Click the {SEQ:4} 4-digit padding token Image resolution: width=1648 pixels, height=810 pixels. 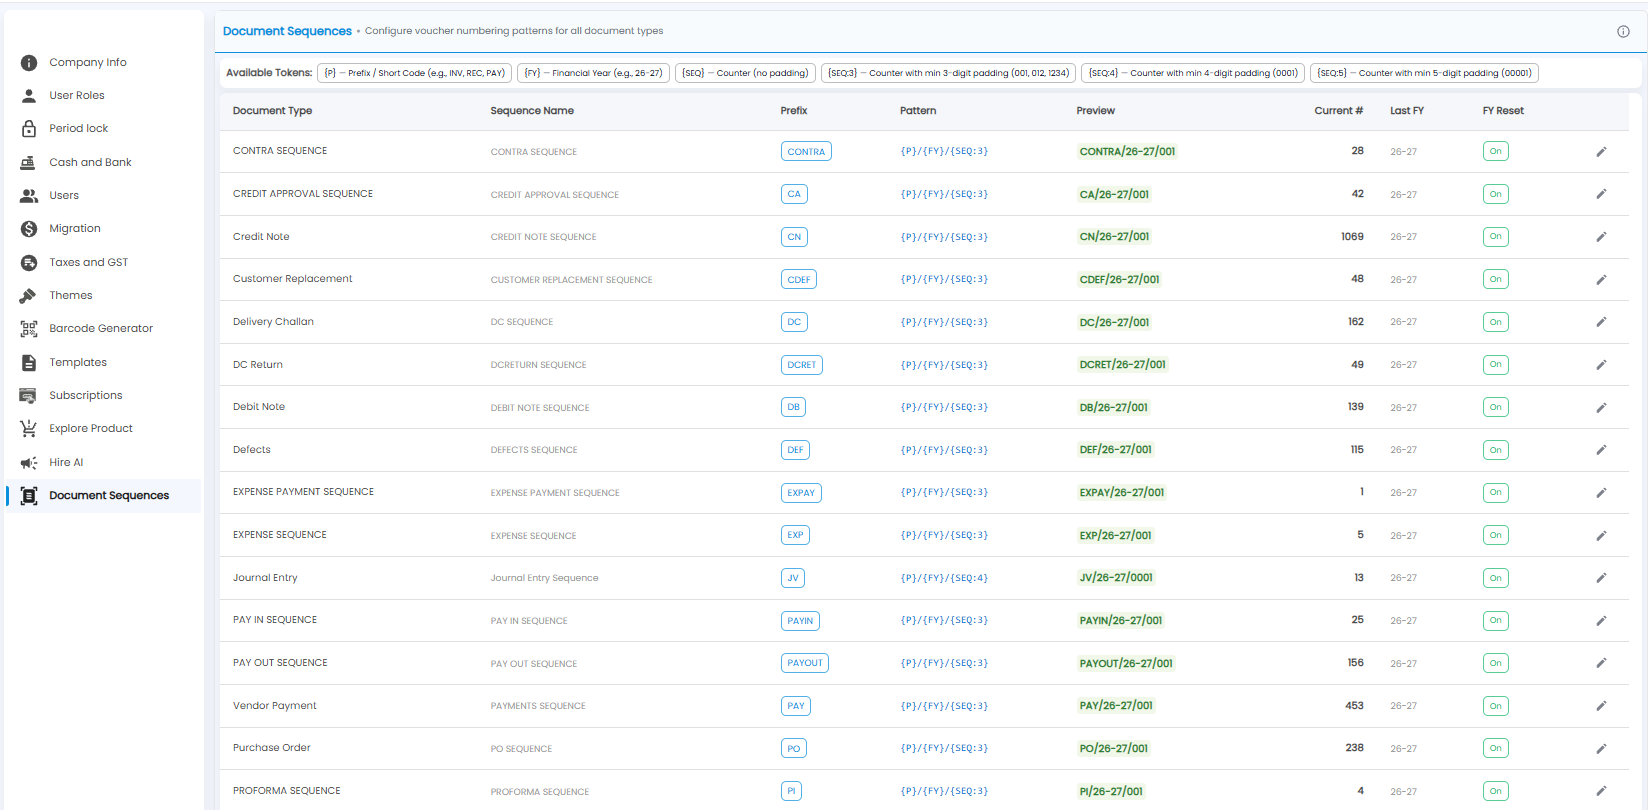tap(1193, 73)
